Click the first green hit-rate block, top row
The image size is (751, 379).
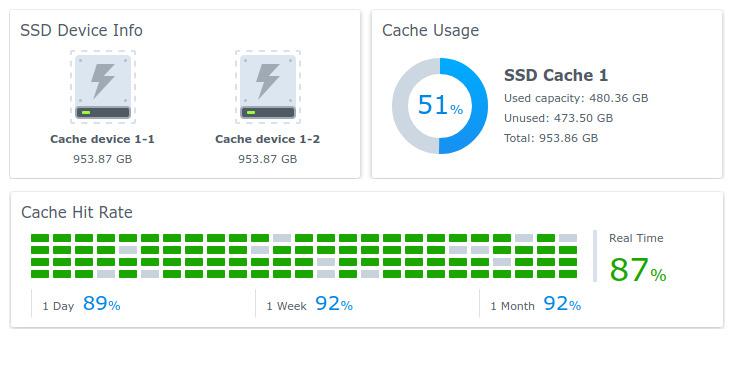(40, 238)
